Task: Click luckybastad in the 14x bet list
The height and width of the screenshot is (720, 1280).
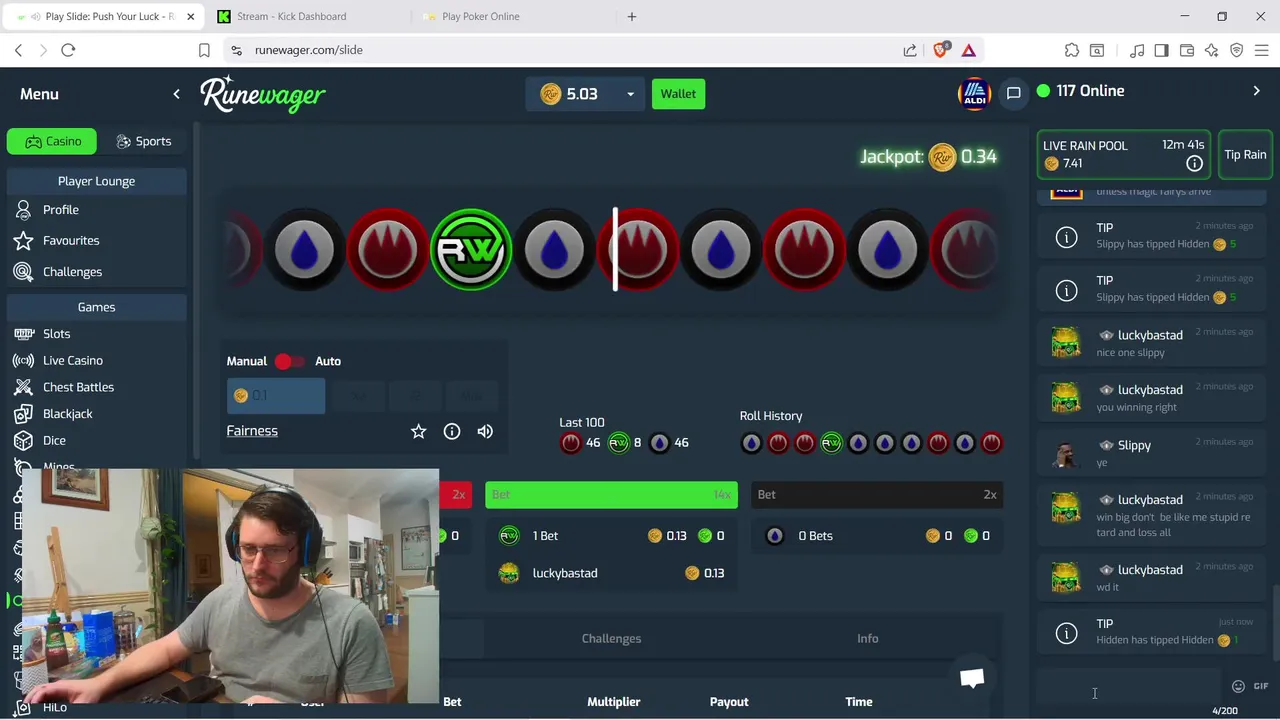Action: 565,573
